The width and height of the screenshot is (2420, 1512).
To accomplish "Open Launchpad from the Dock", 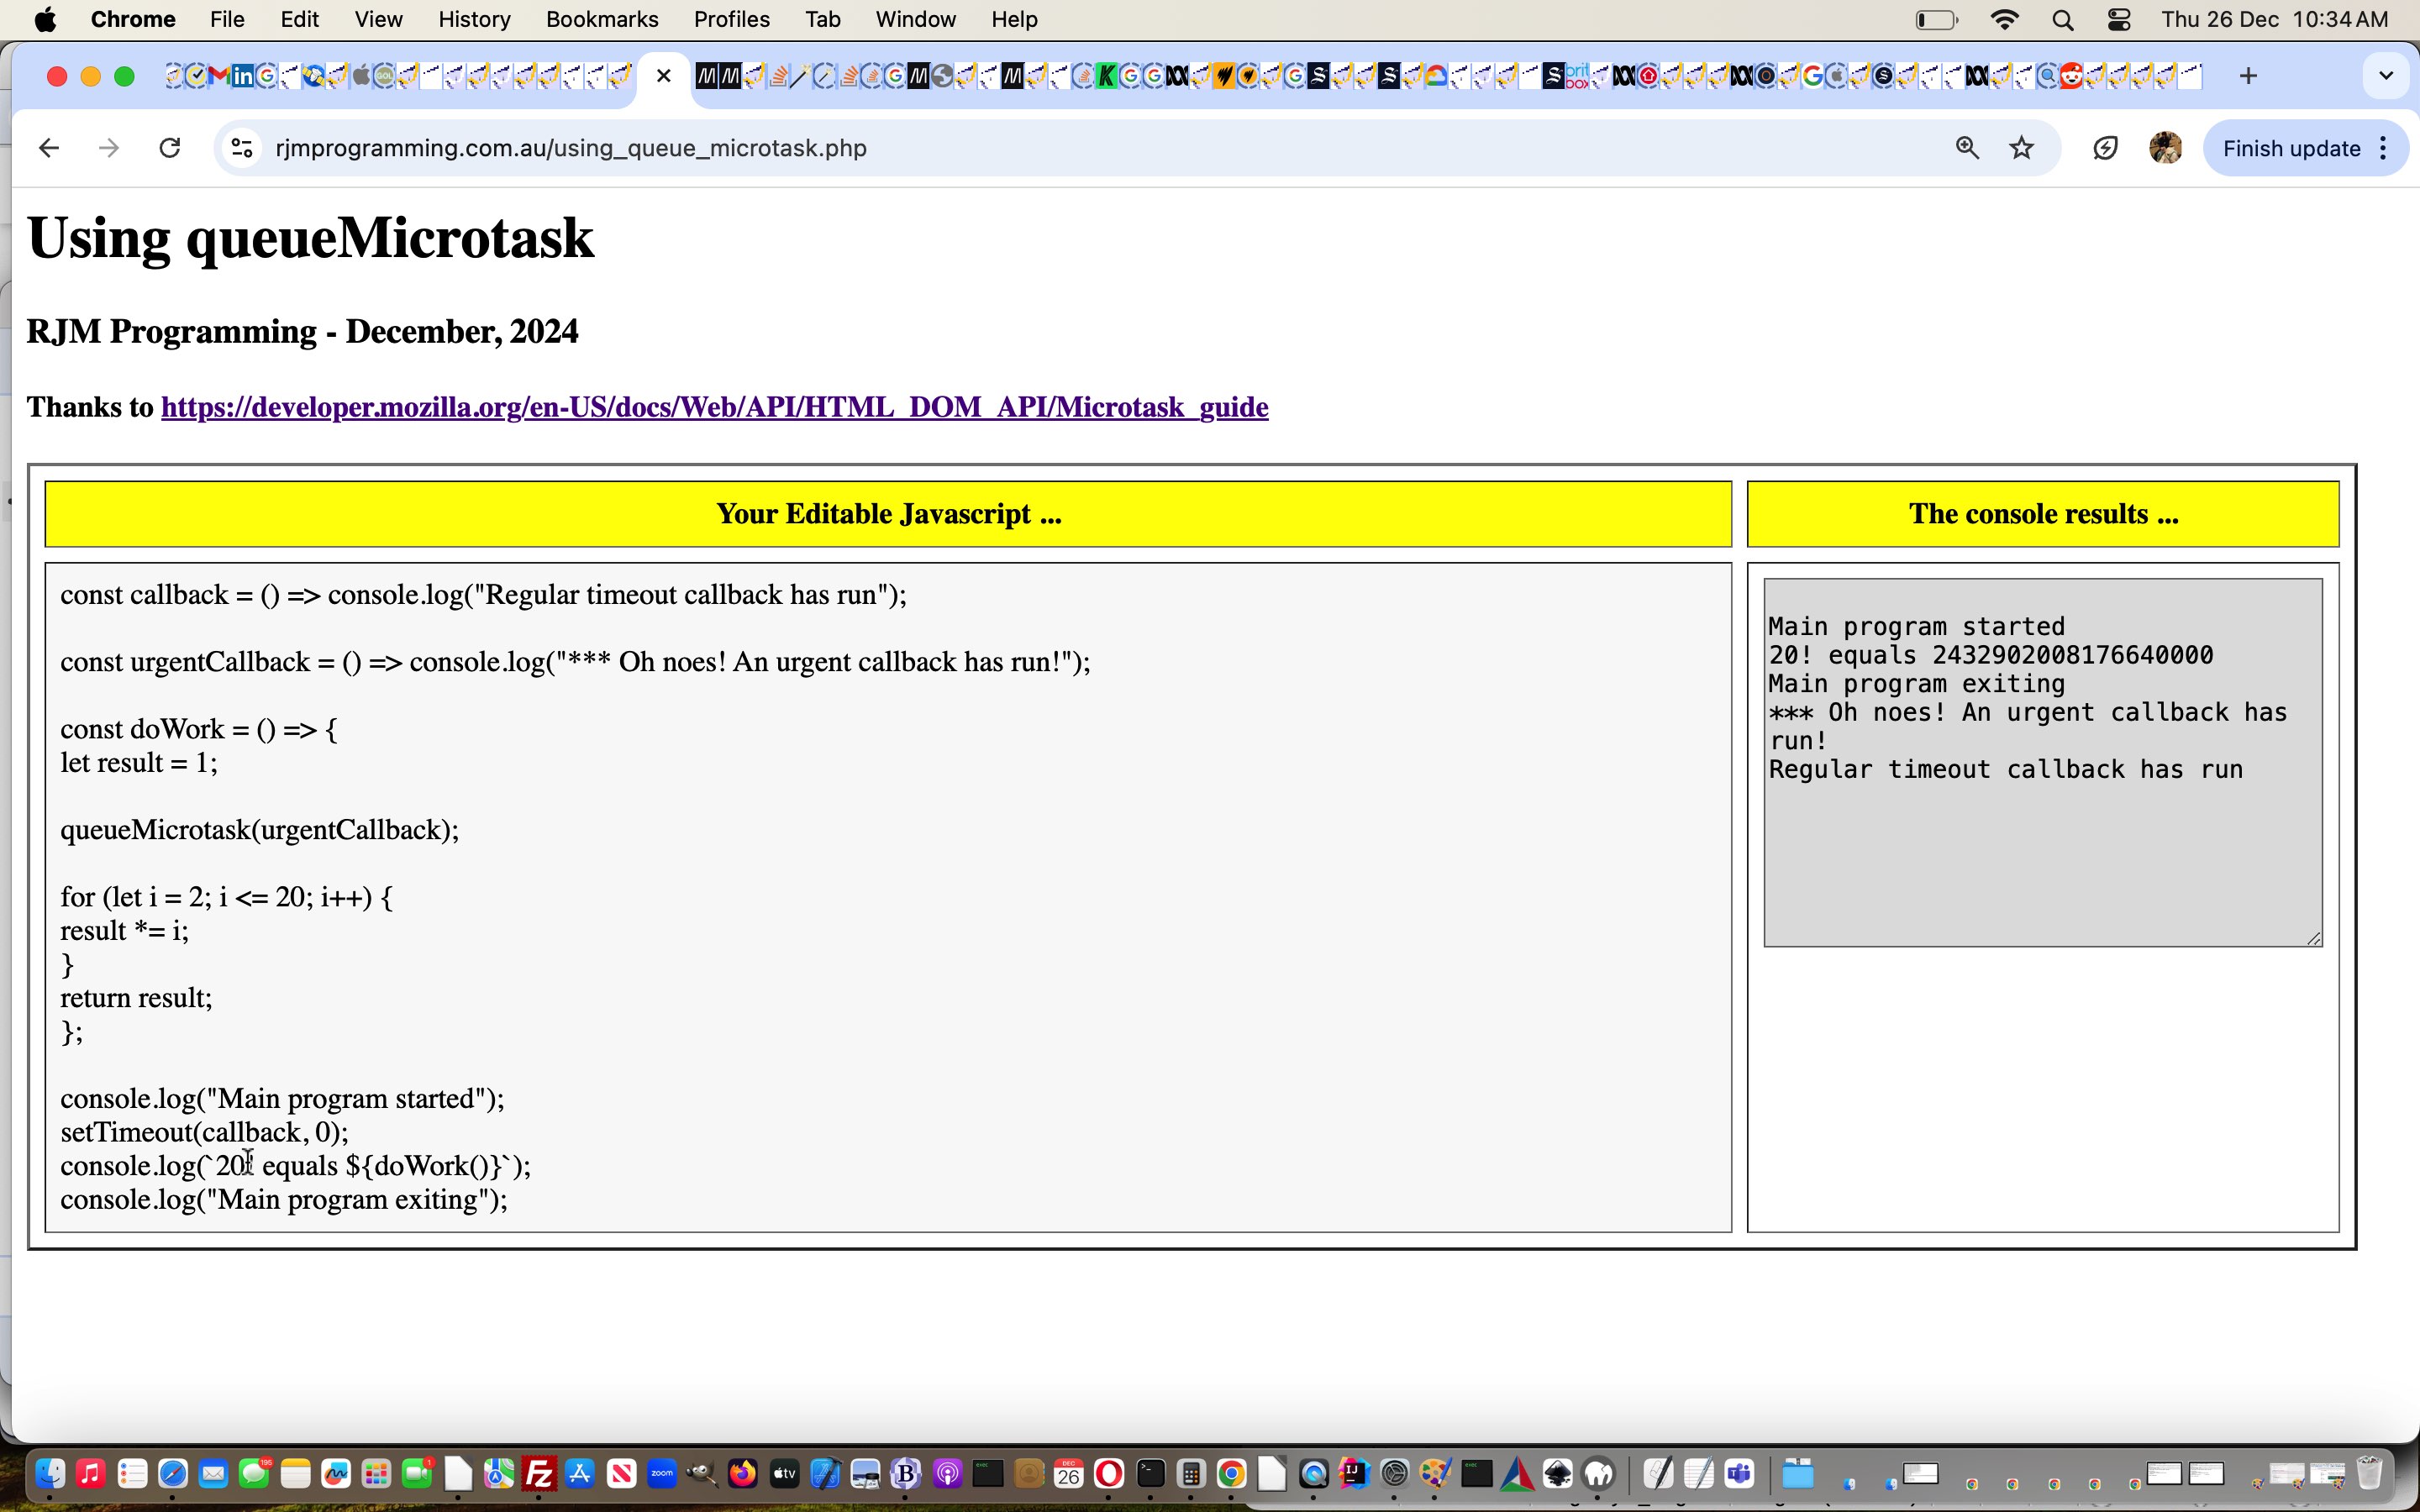I will tap(377, 1473).
